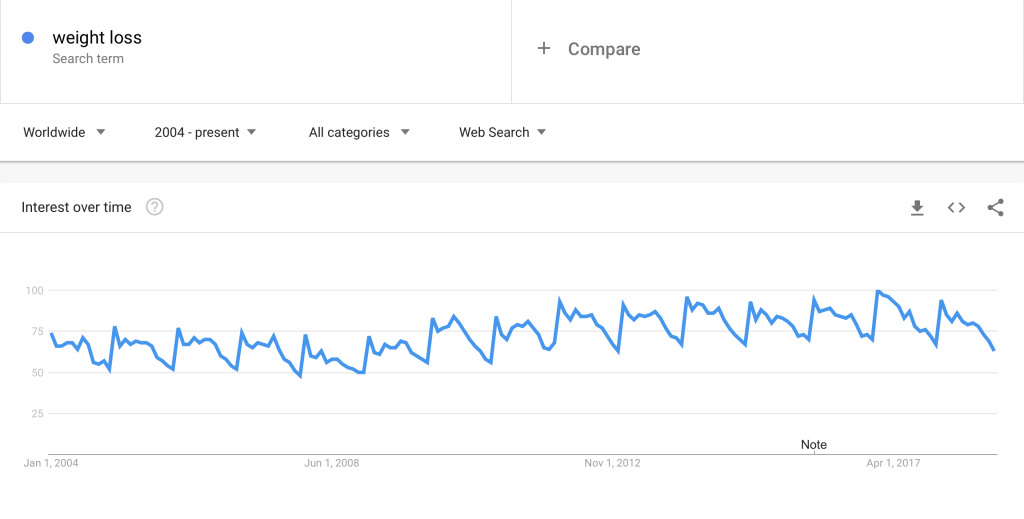Share the interest over time chart
1024x519 pixels.
[995, 208]
